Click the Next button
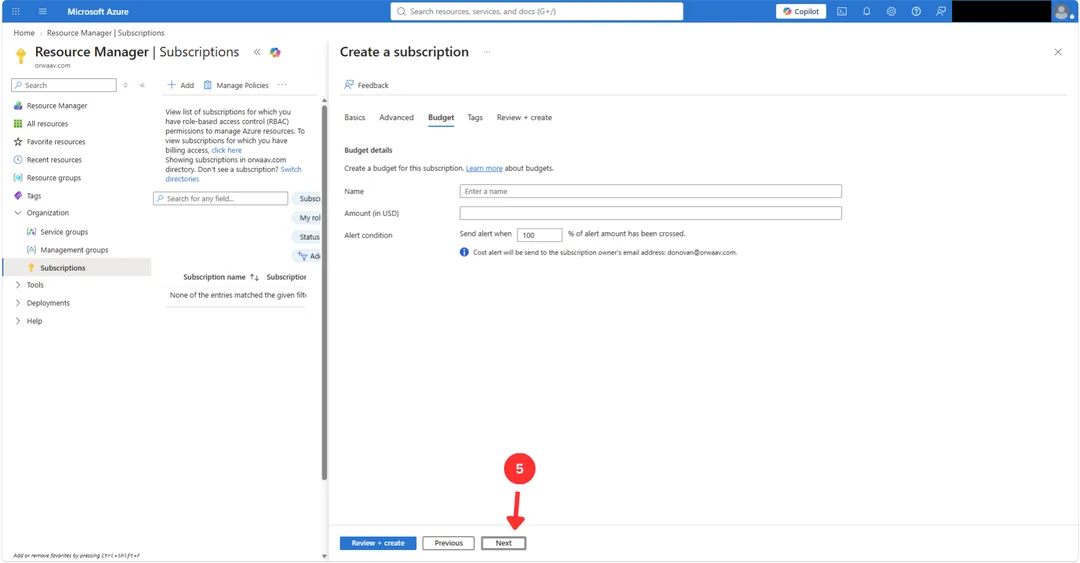 503,543
